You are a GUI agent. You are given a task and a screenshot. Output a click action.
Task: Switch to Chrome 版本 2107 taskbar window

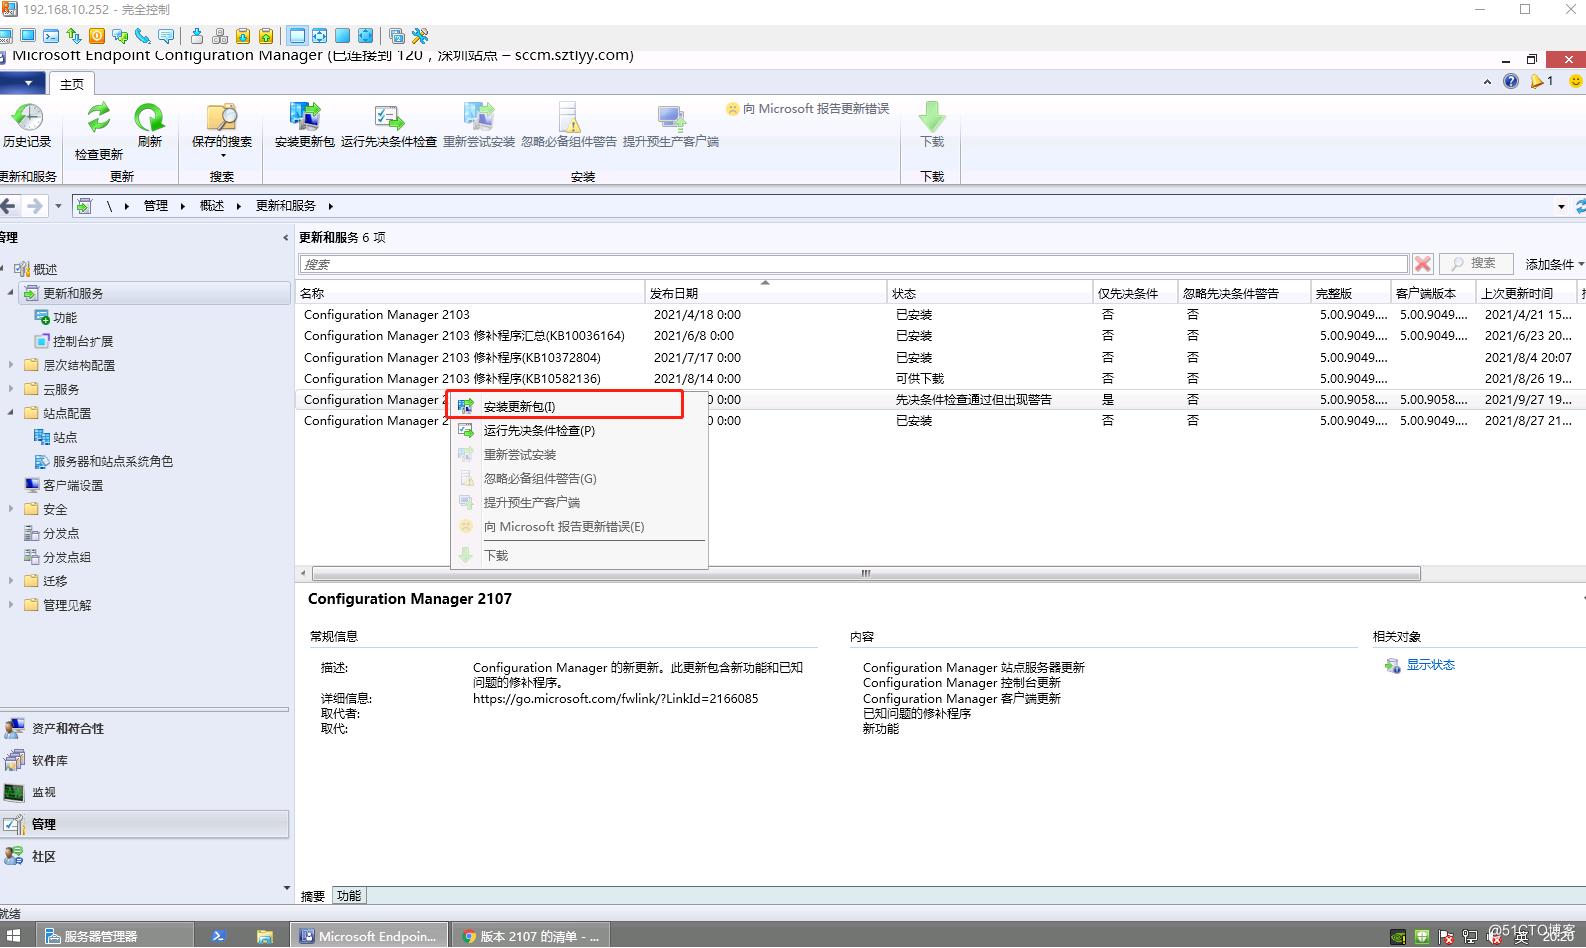point(530,936)
